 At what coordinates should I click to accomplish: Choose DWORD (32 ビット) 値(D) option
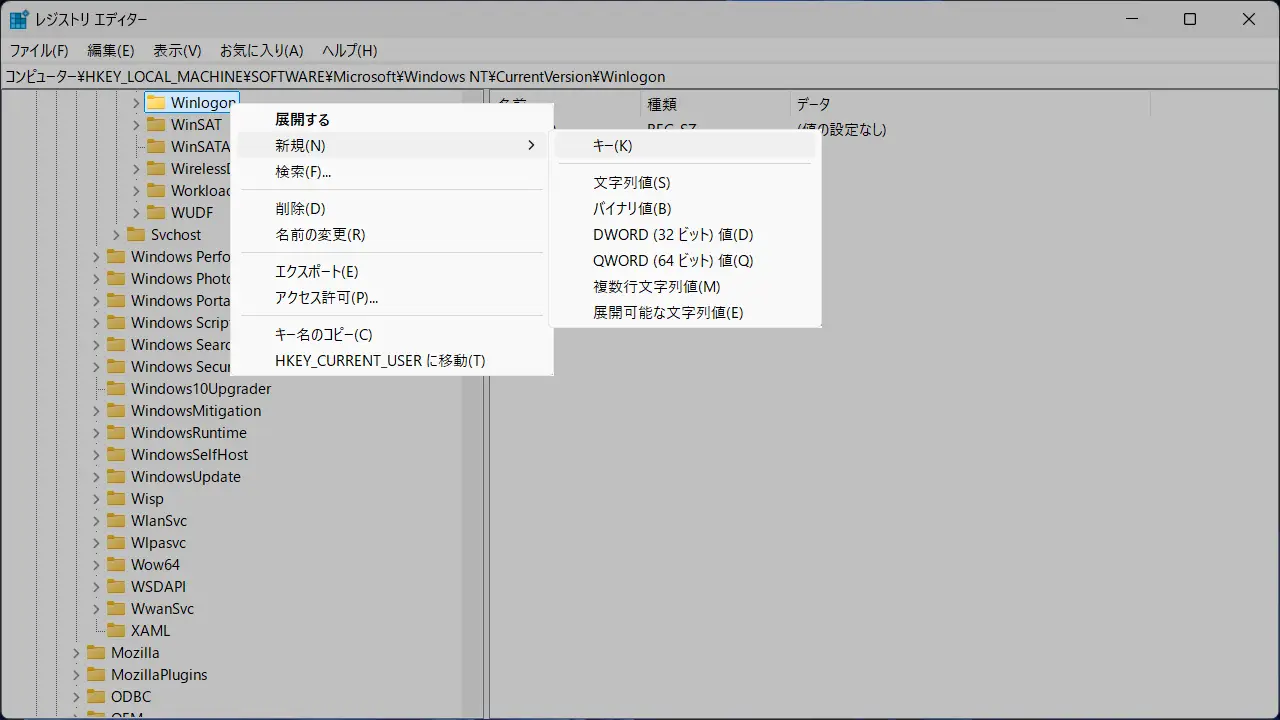coord(672,235)
